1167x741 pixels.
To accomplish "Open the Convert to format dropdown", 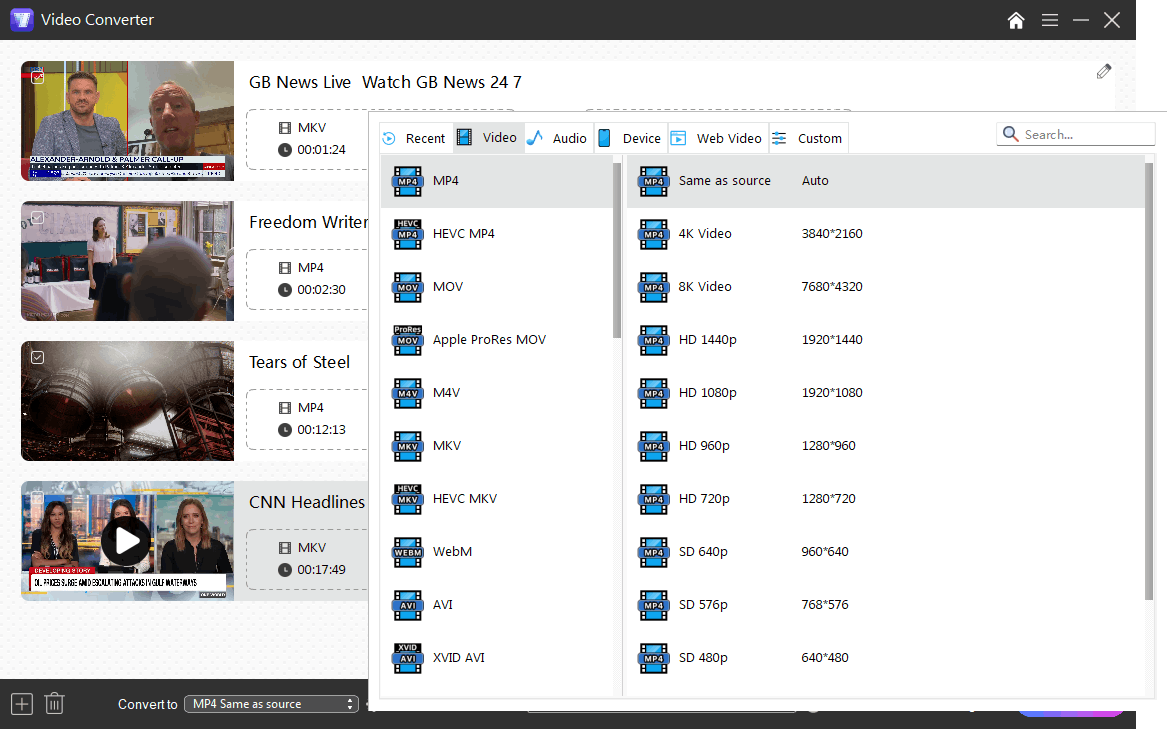I will pyautogui.click(x=272, y=704).
